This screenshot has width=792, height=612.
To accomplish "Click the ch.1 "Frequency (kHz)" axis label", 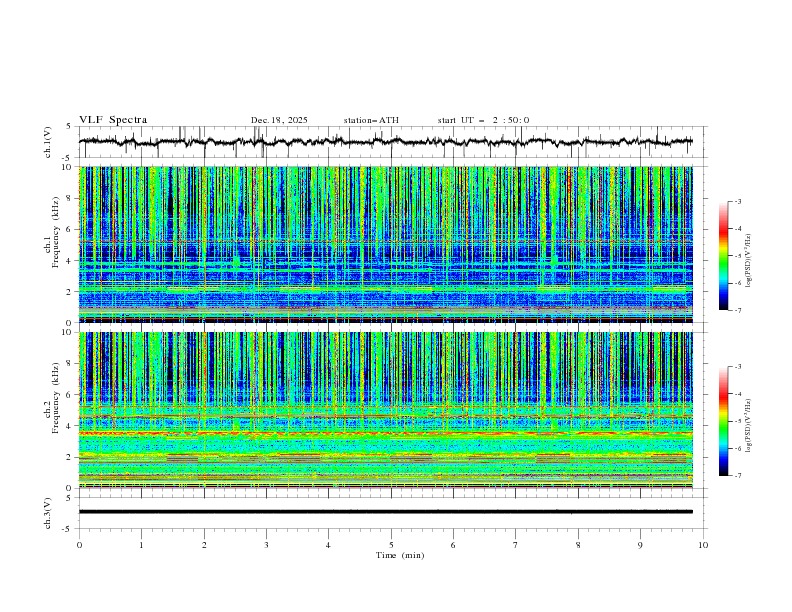I will (56, 230).
